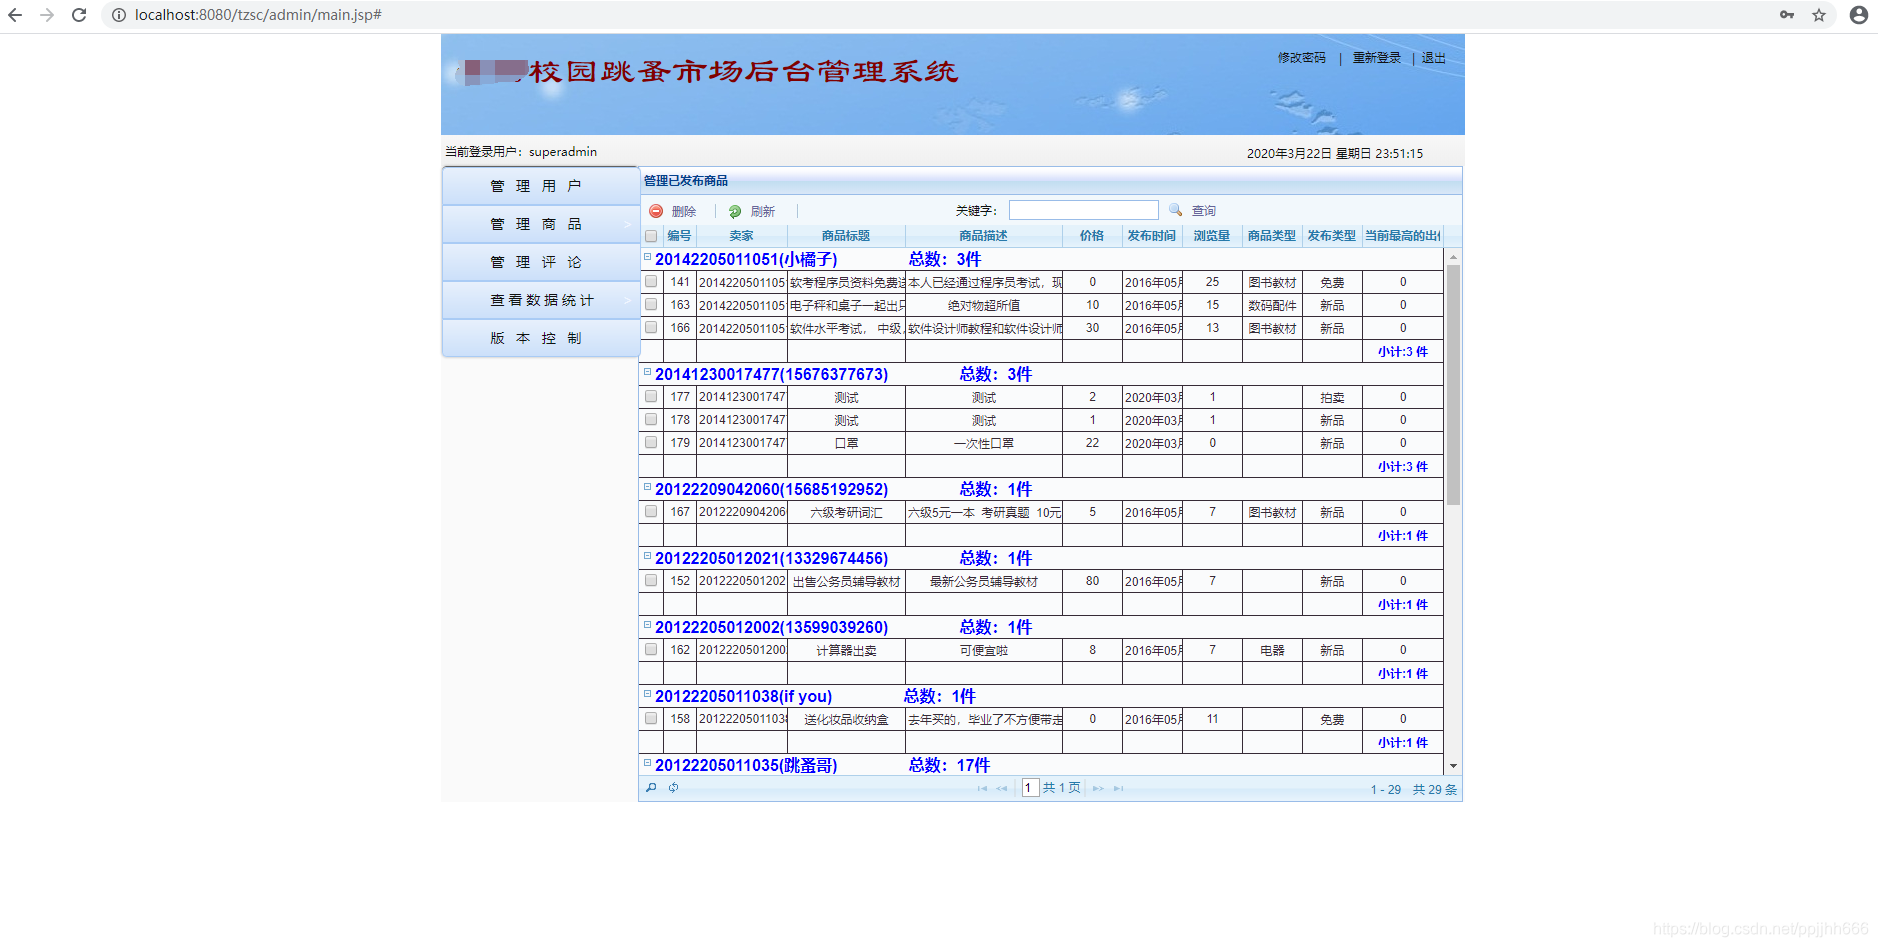1878x947 pixels.
Task: Check the row checkbox for item 167
Action: click(651, 512)
